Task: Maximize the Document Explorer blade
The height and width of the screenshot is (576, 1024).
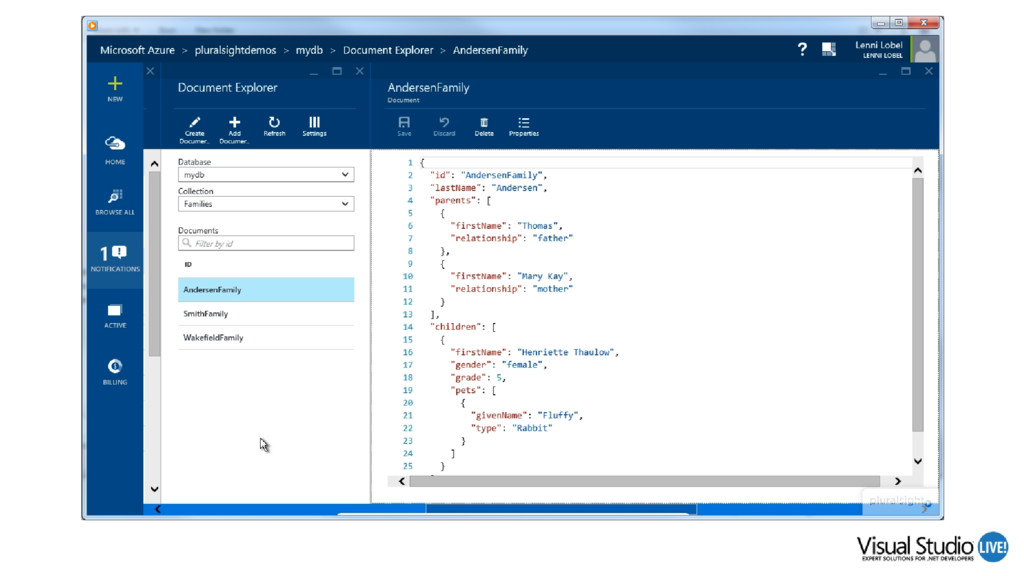Action: (x=337, y=71)
